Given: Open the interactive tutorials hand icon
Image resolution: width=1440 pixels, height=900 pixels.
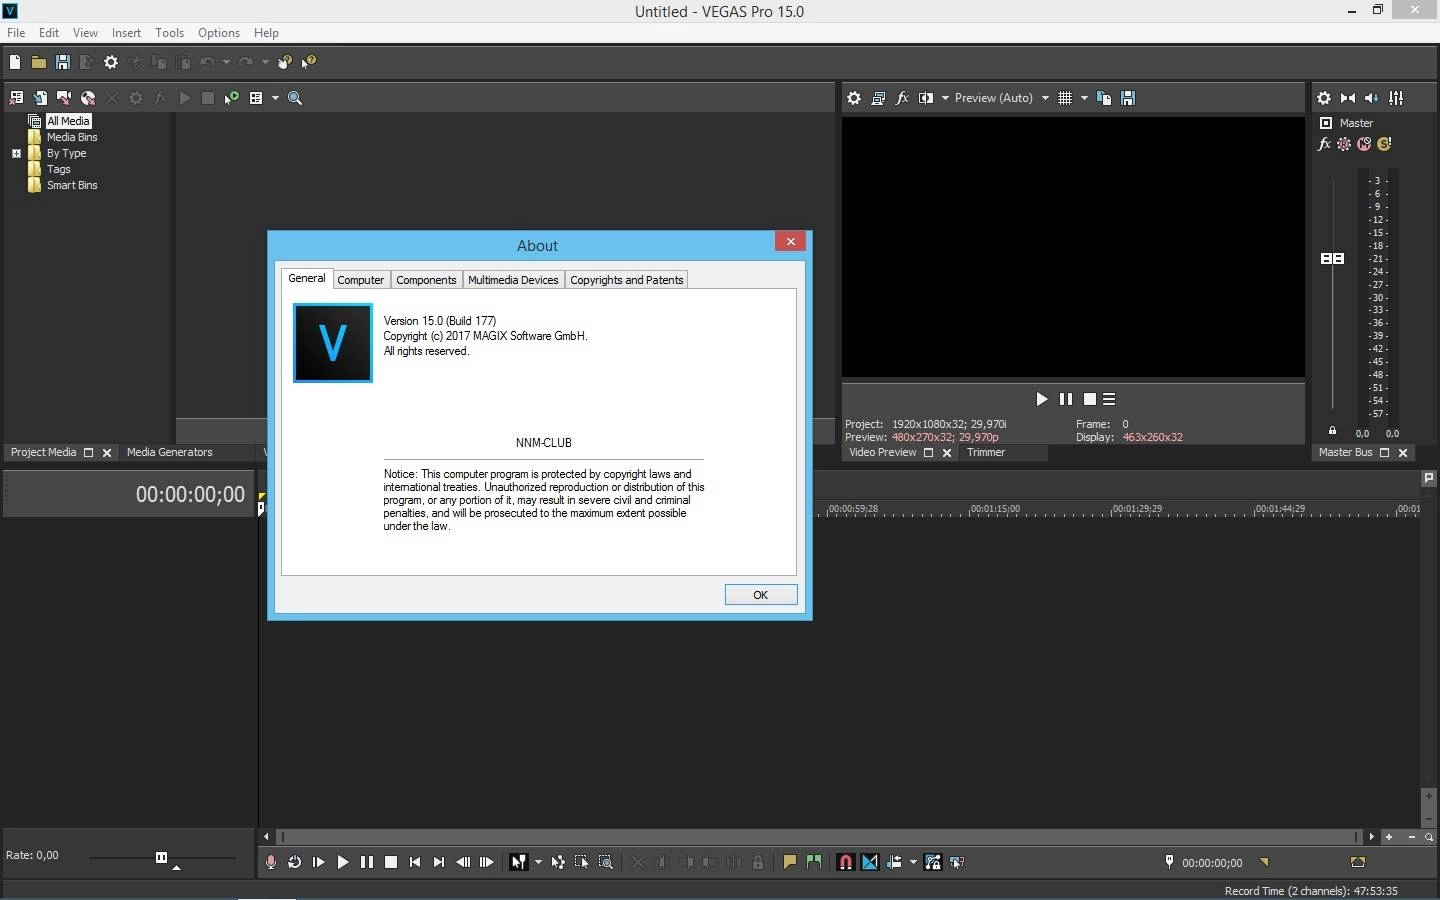Looking at the screenshot, I should pos(285,62).
